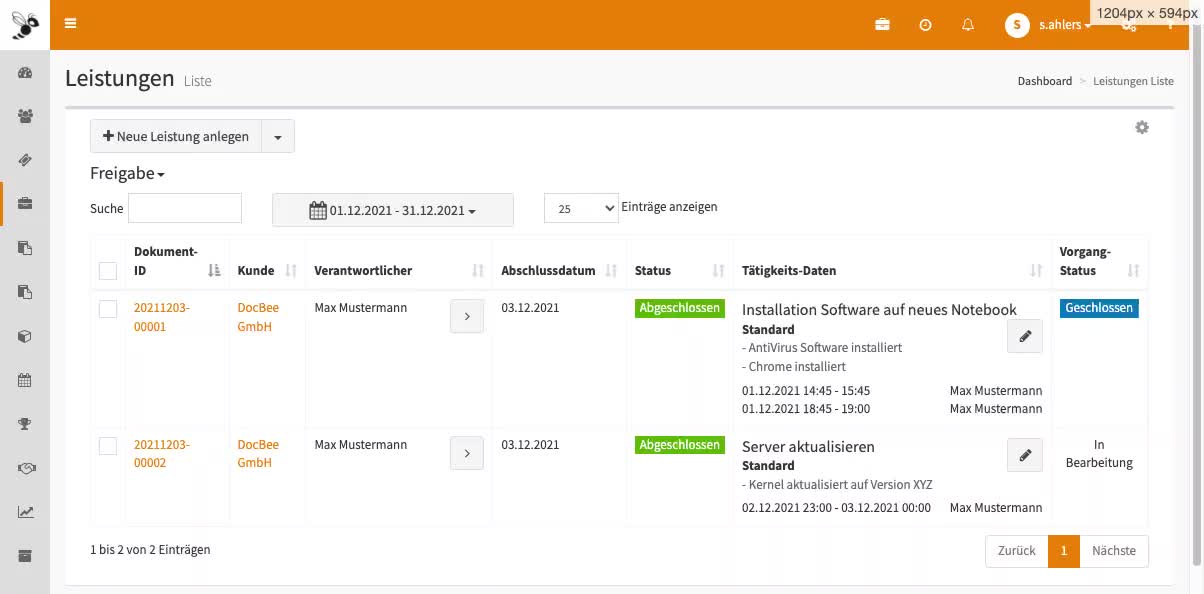
Task: Expand the Freigabe dropdown
Action: point(127,173)
